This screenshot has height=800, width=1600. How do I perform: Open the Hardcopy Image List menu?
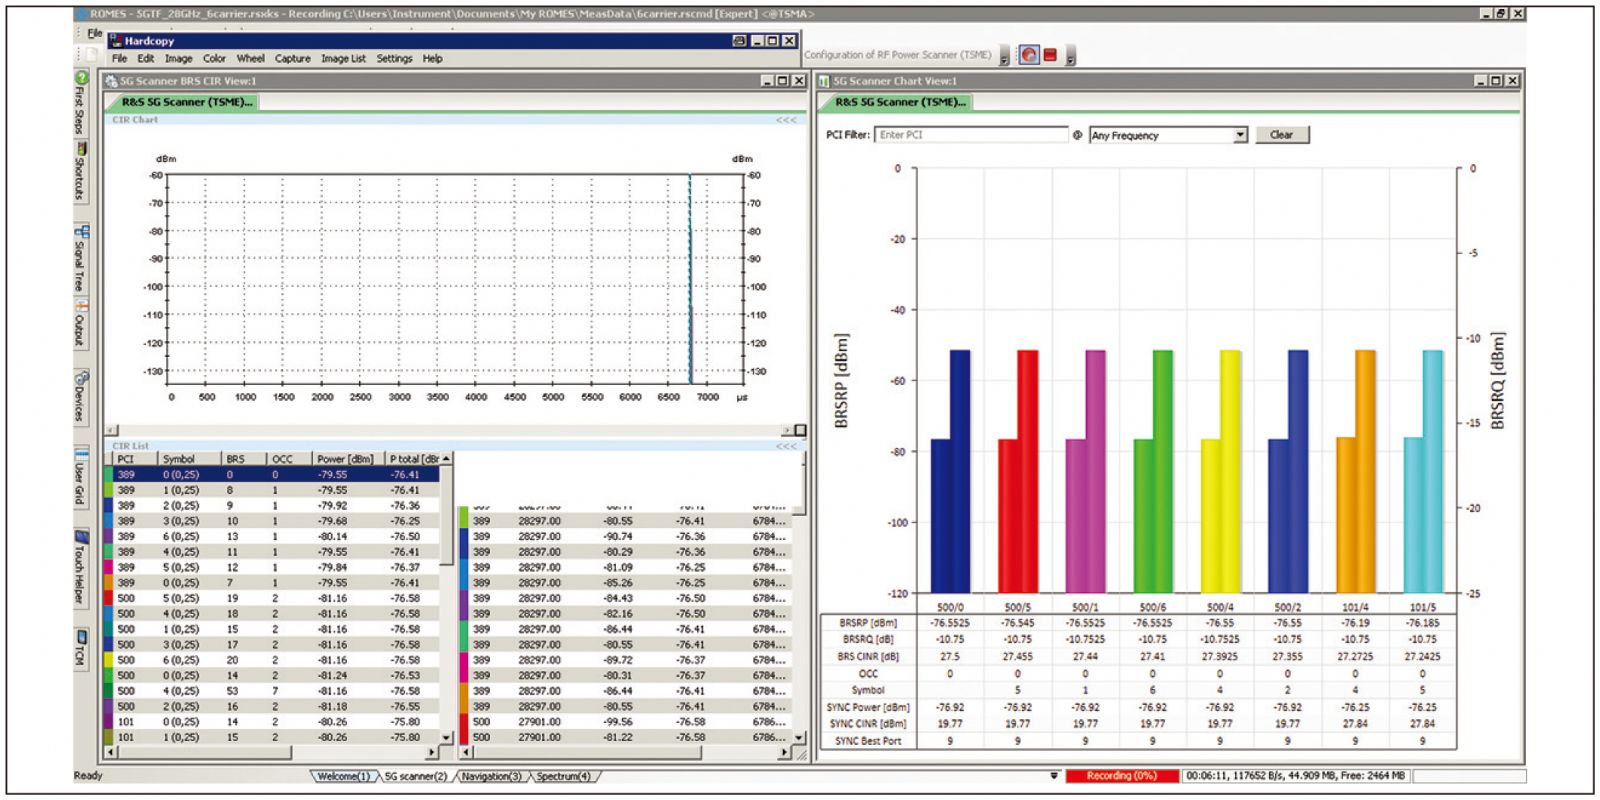(x=343, y=59)
